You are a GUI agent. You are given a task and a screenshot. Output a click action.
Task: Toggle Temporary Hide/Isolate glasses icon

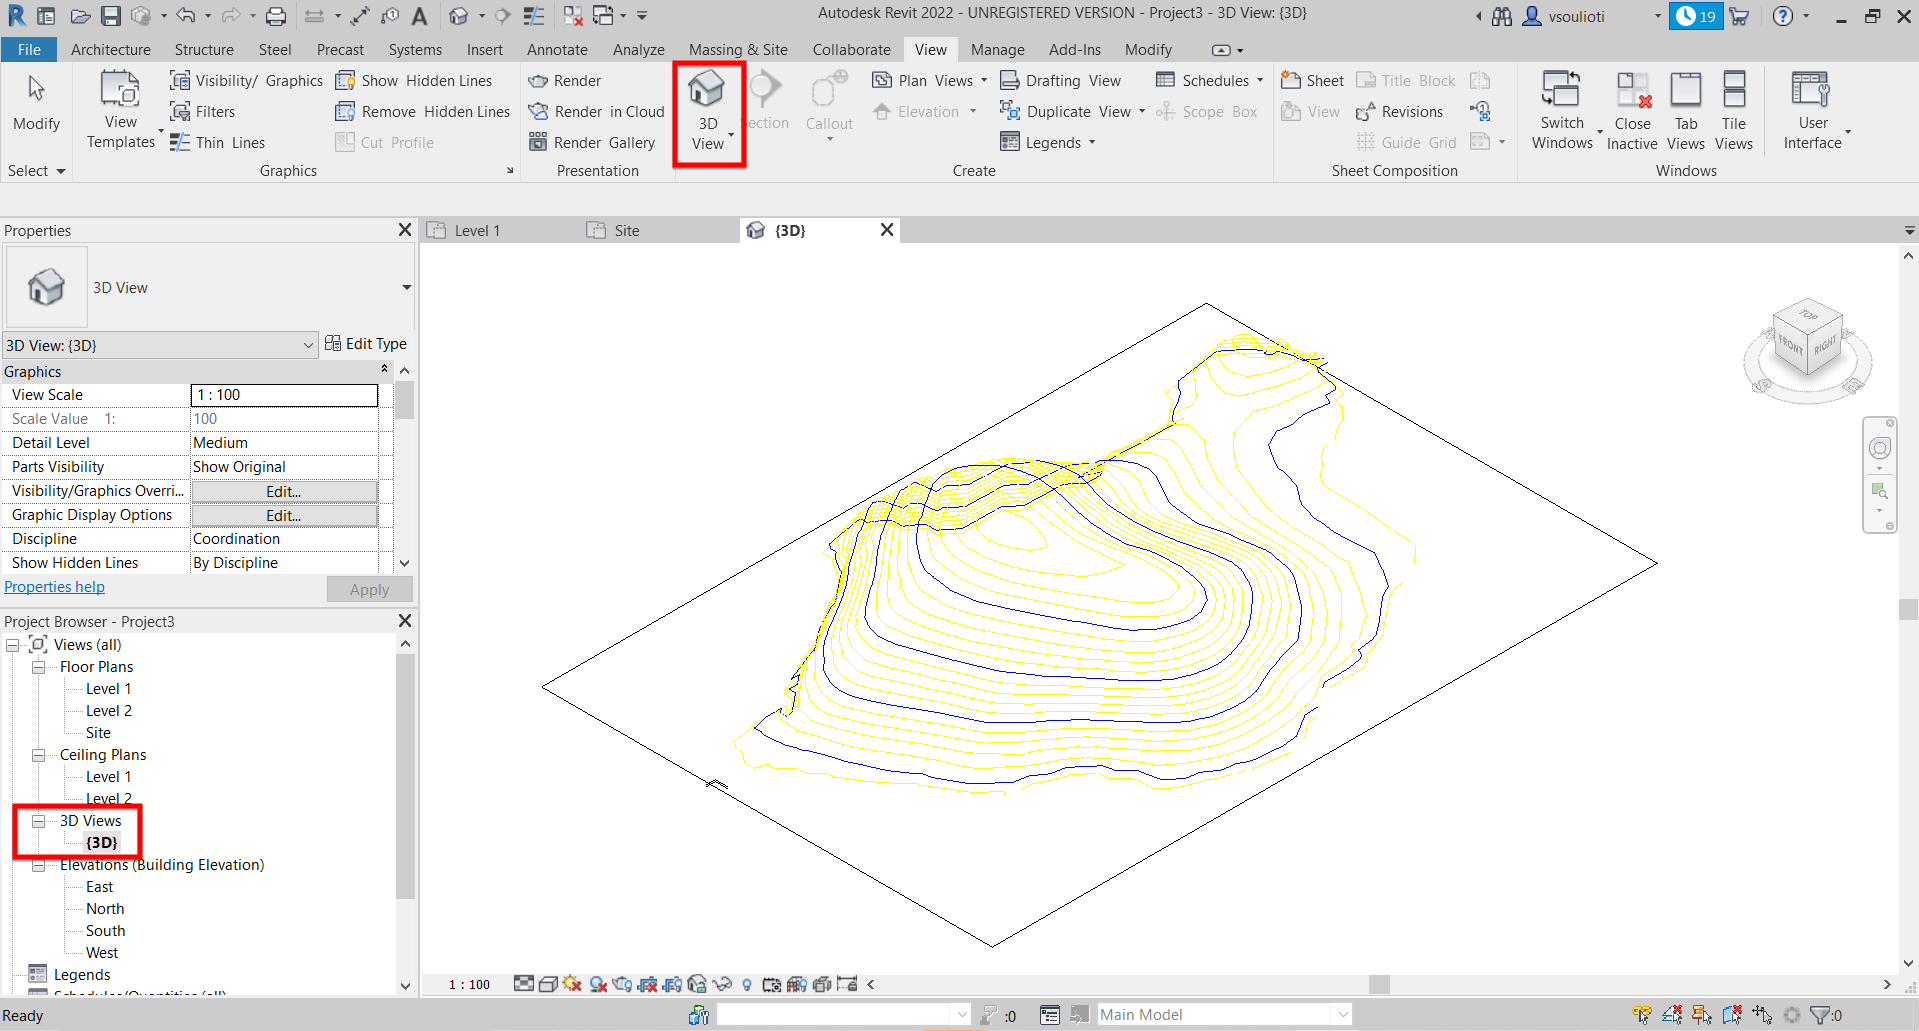click(x=722, y=984)
